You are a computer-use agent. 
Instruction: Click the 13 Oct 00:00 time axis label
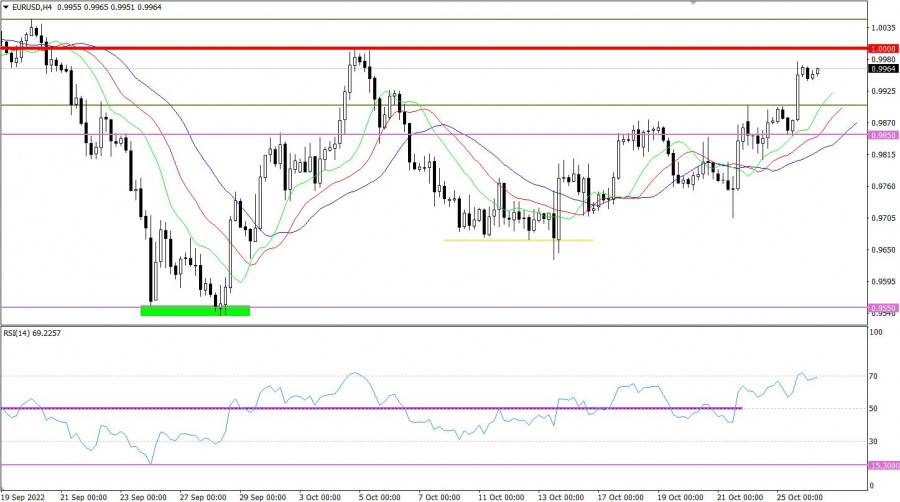pos(562,496)
